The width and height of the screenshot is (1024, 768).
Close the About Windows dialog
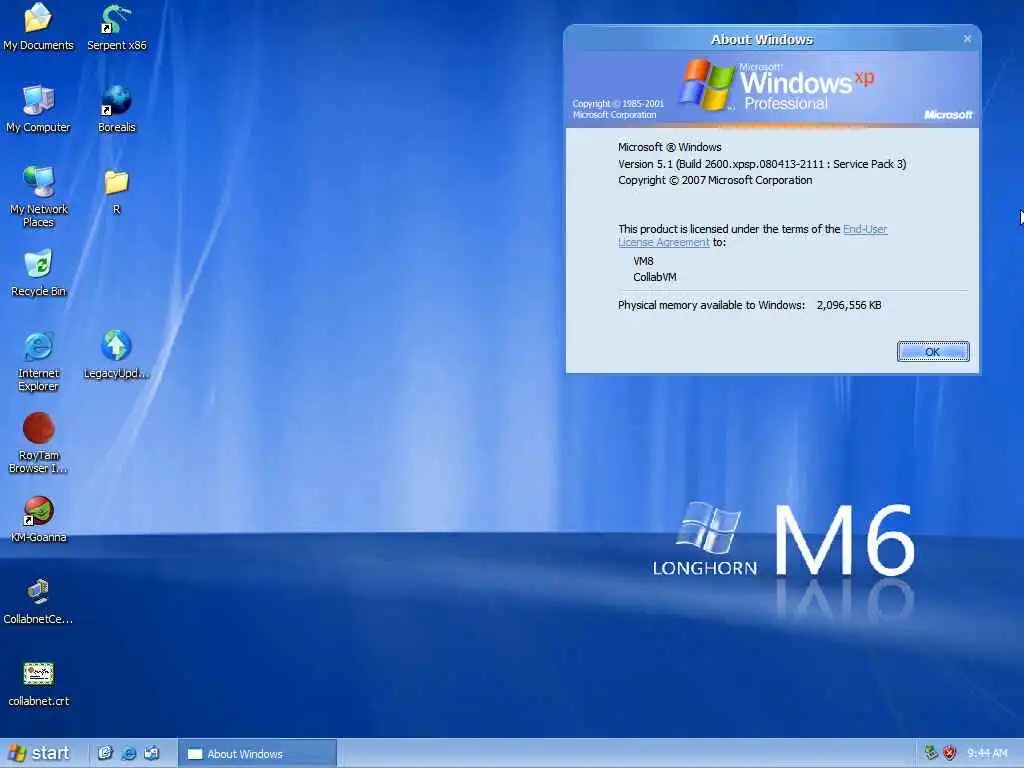(967, 39)
